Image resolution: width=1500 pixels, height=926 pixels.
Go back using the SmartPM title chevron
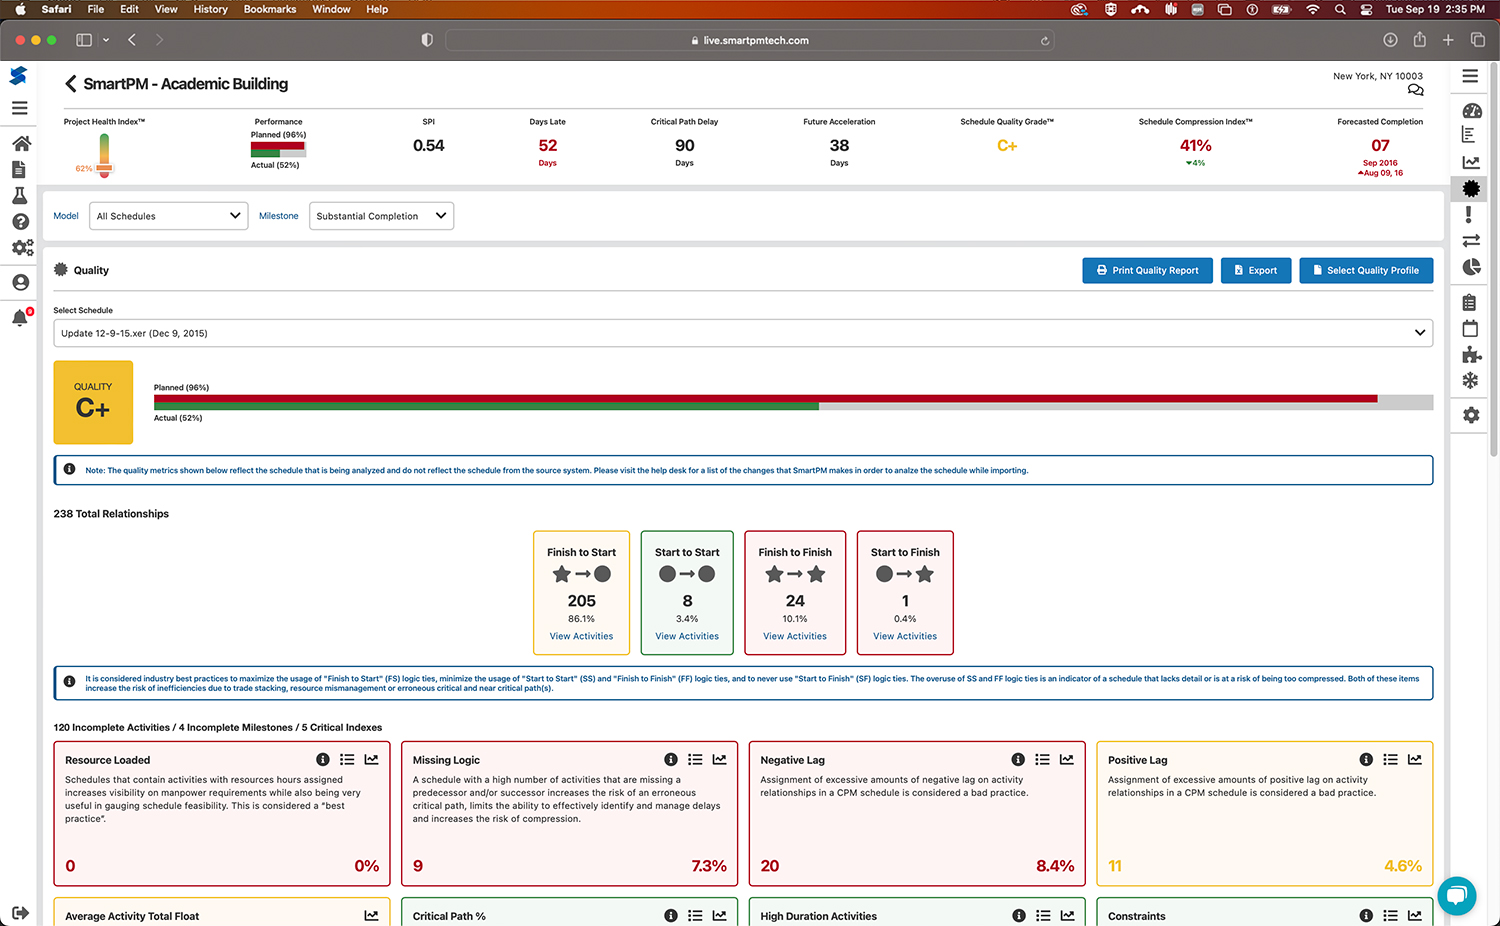70,84
